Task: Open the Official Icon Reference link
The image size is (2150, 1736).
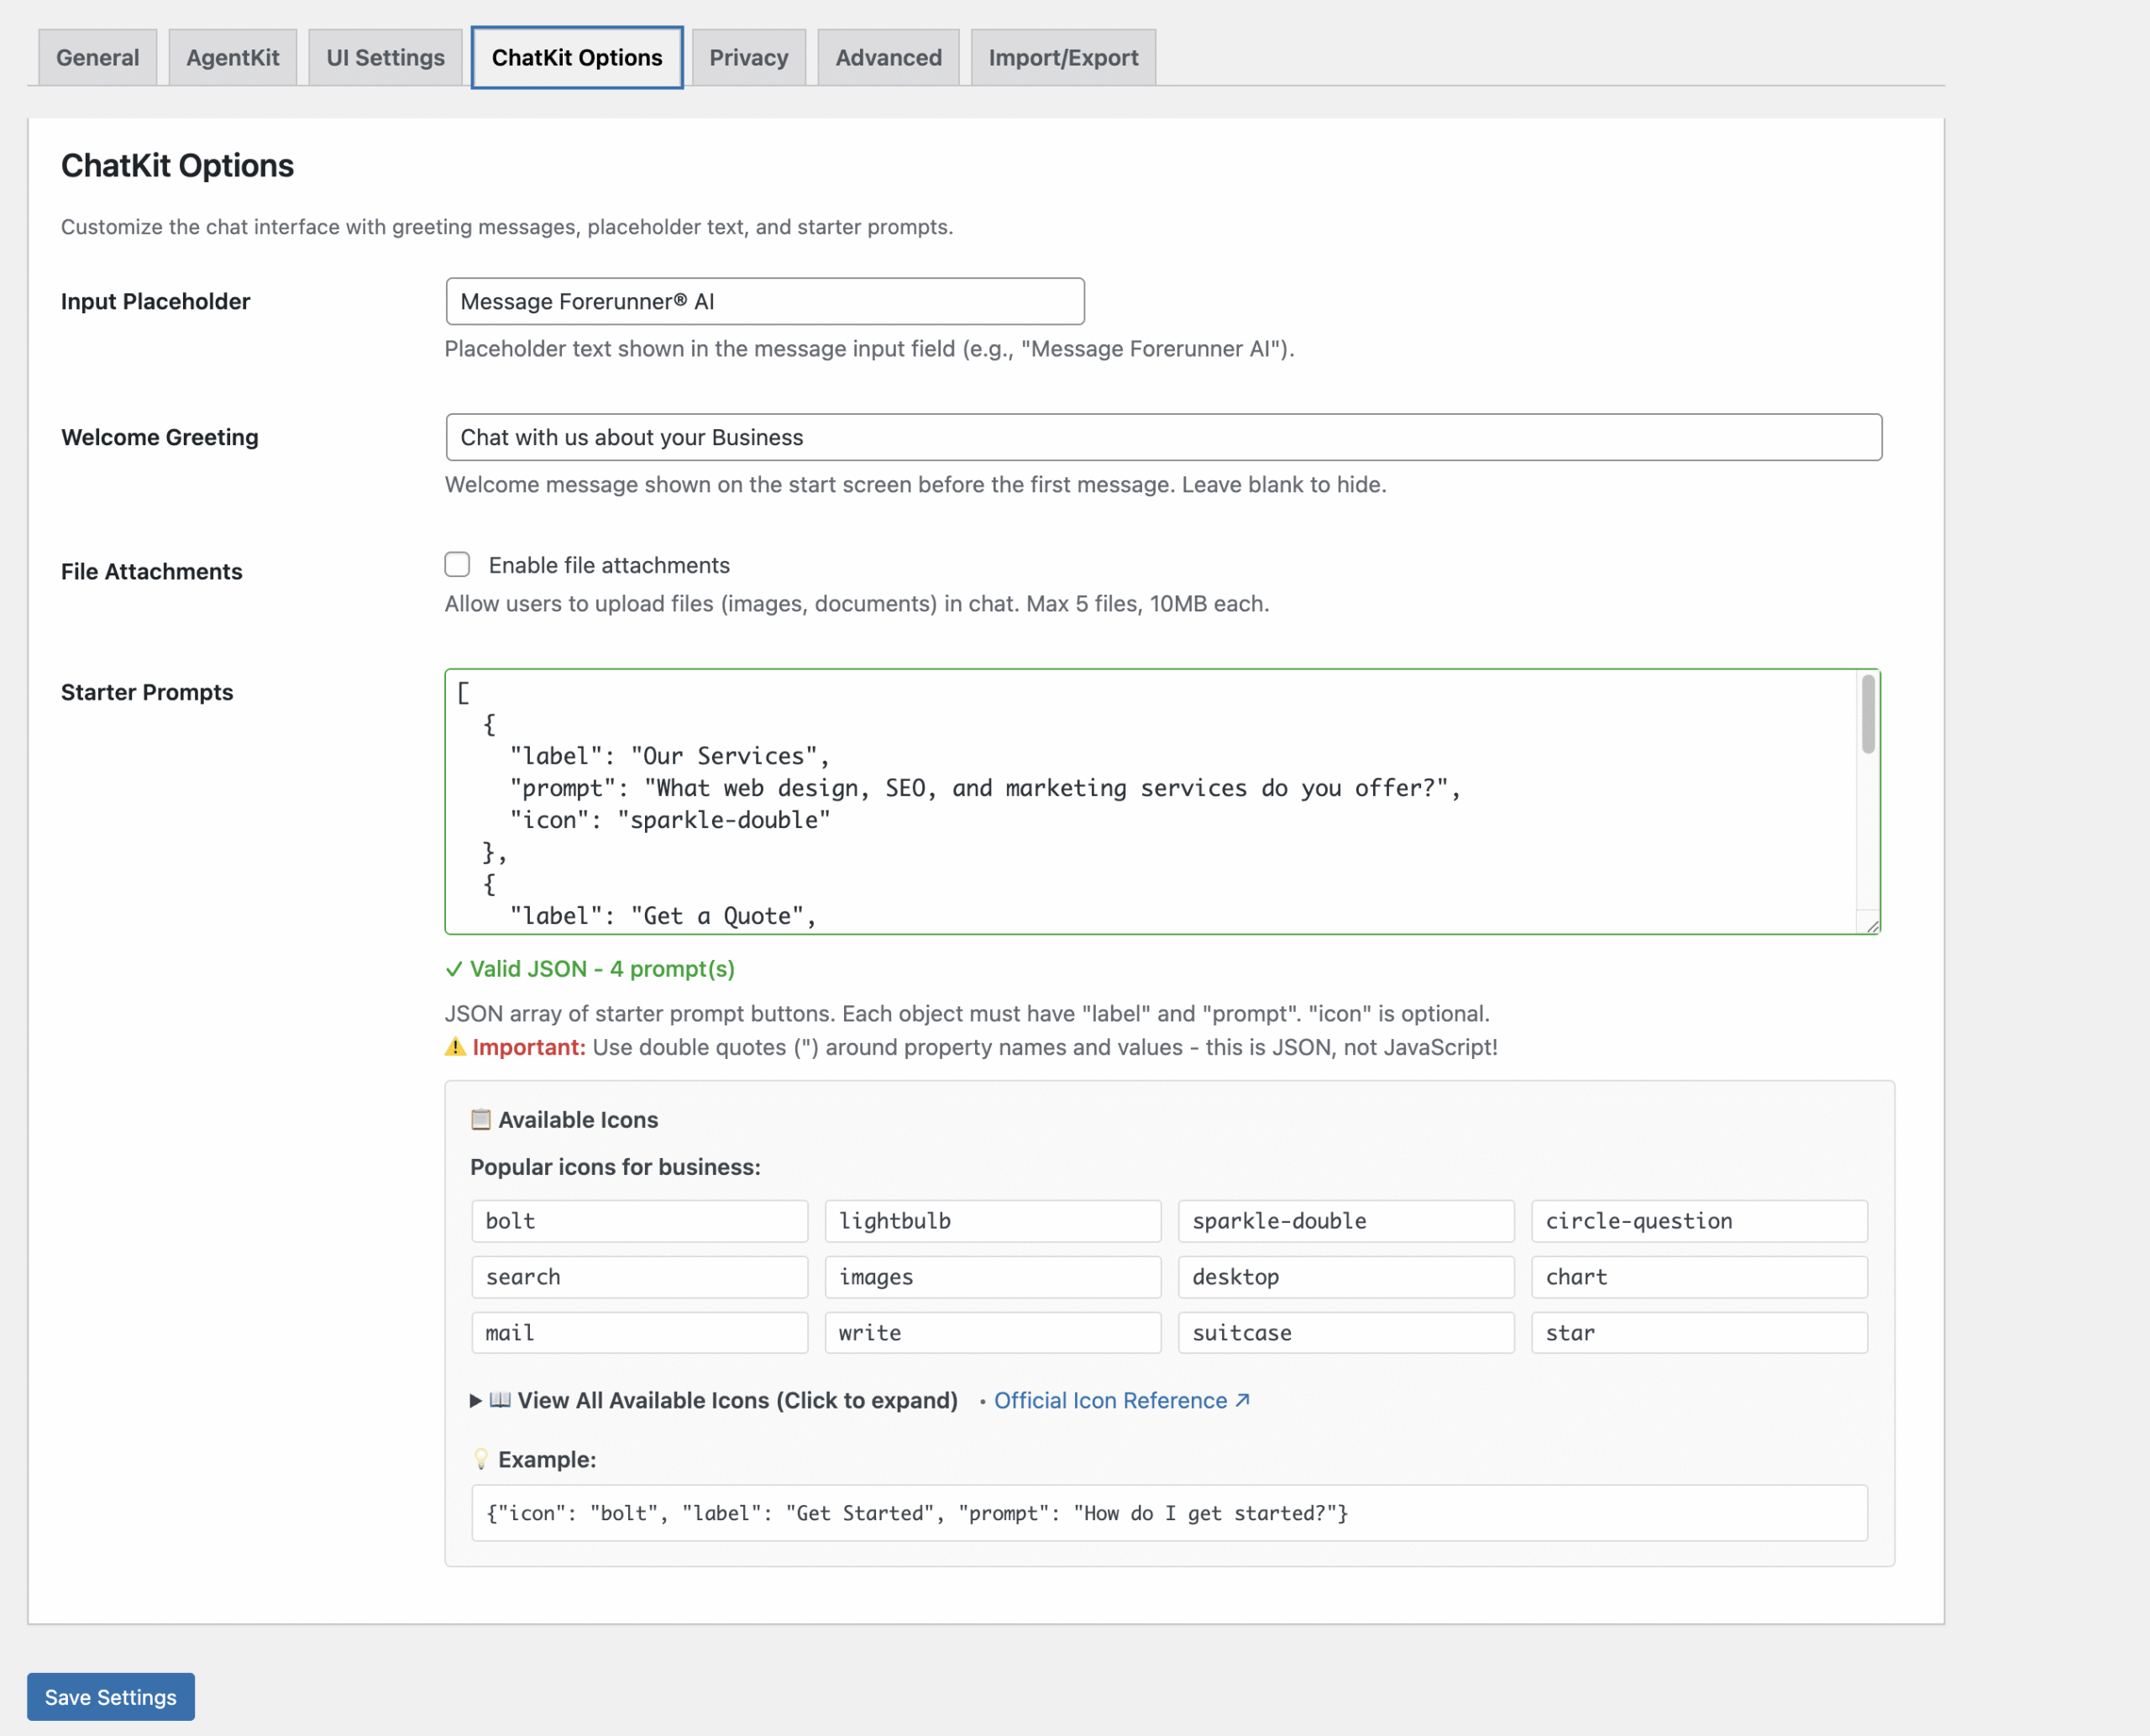Action: click(x=1113, y=1400)
